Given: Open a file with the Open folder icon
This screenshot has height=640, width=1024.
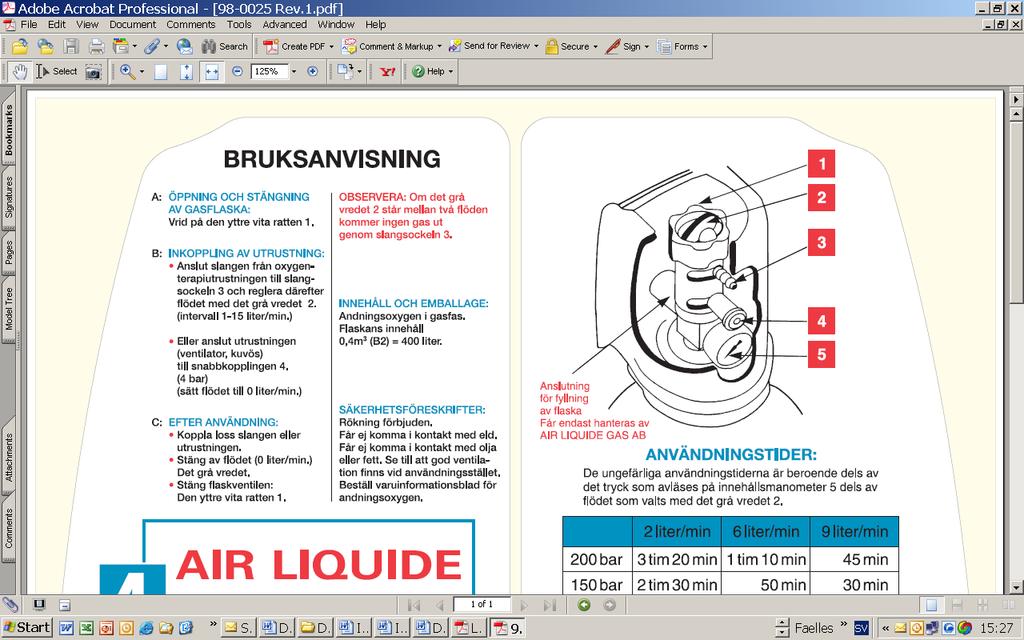Looking at the screenshot, I should 20,46.
